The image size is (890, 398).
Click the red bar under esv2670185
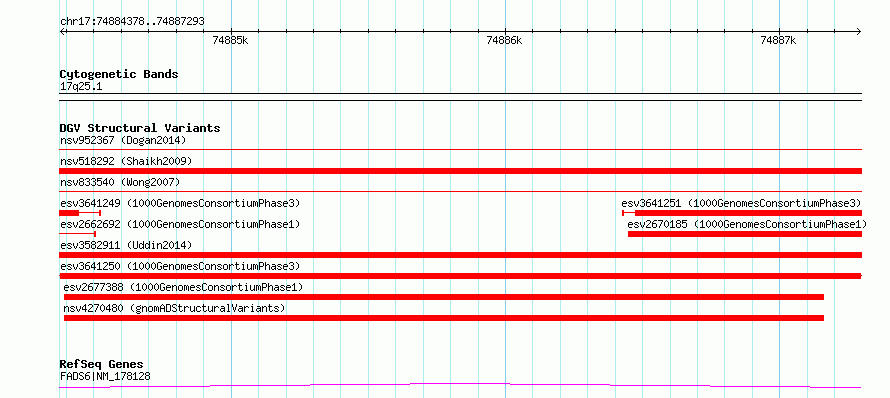point(745,234)
